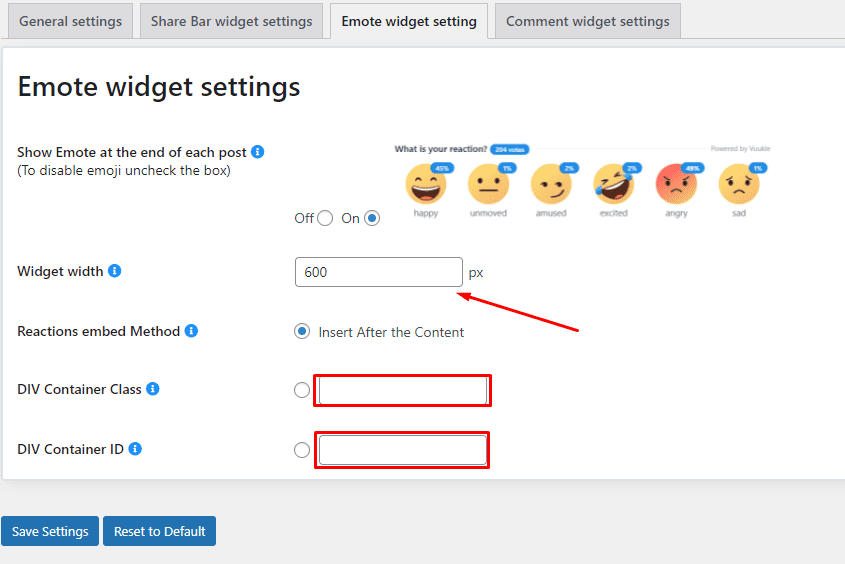
Task: Click info icon next to Widget width
Action: pos(114,270)
